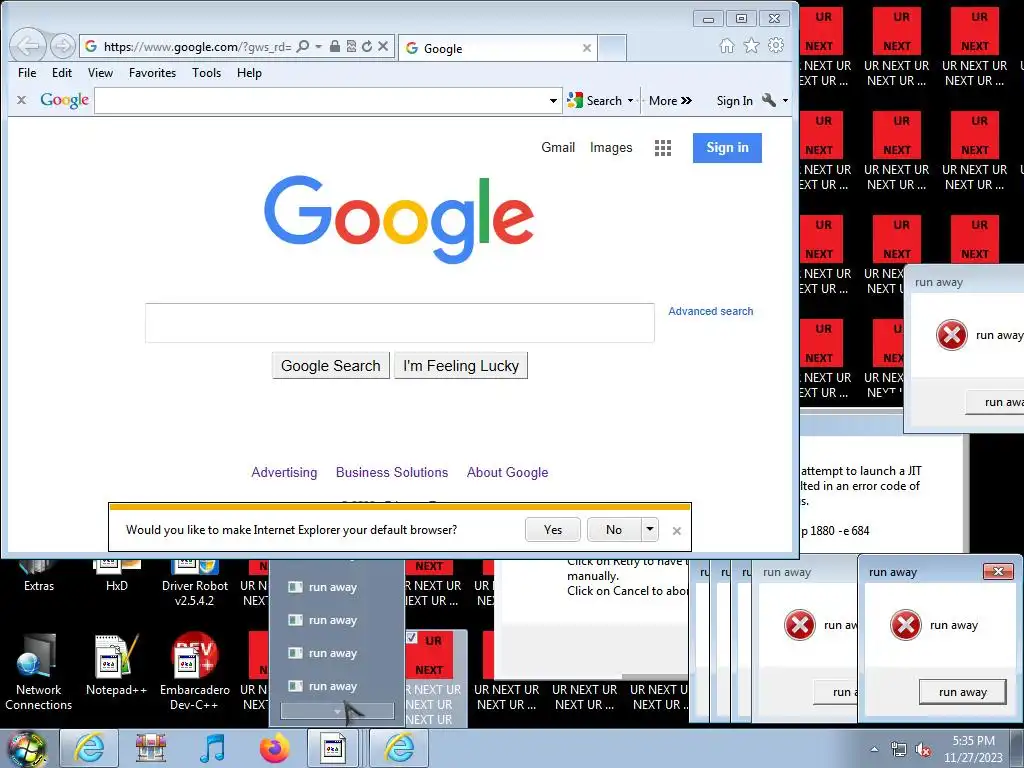
Task: Open the Favorites menu
Action: (x=152, y=72)
